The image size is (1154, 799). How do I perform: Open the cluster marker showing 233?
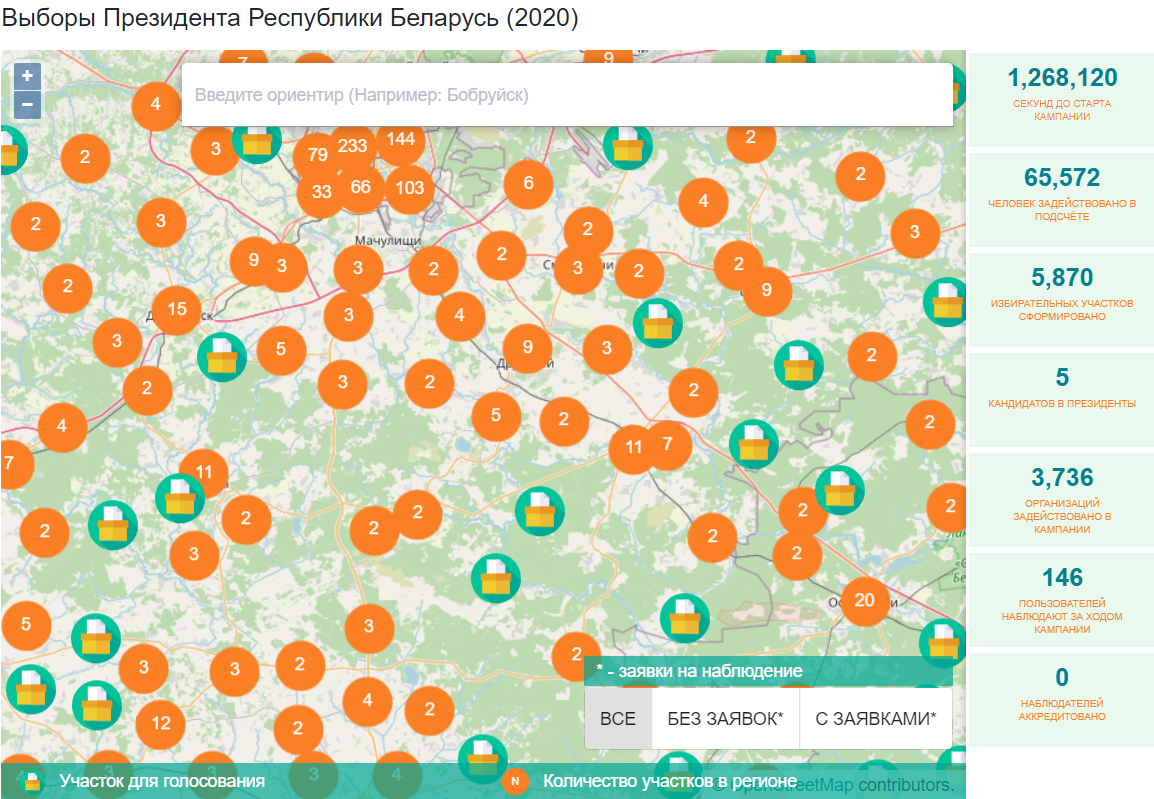pos(353,145)
